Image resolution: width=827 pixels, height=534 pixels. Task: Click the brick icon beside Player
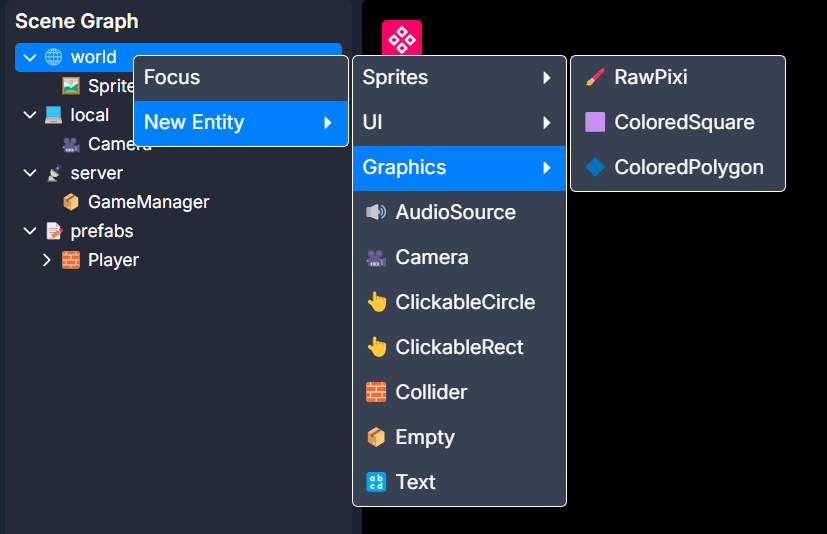point(71,260)
